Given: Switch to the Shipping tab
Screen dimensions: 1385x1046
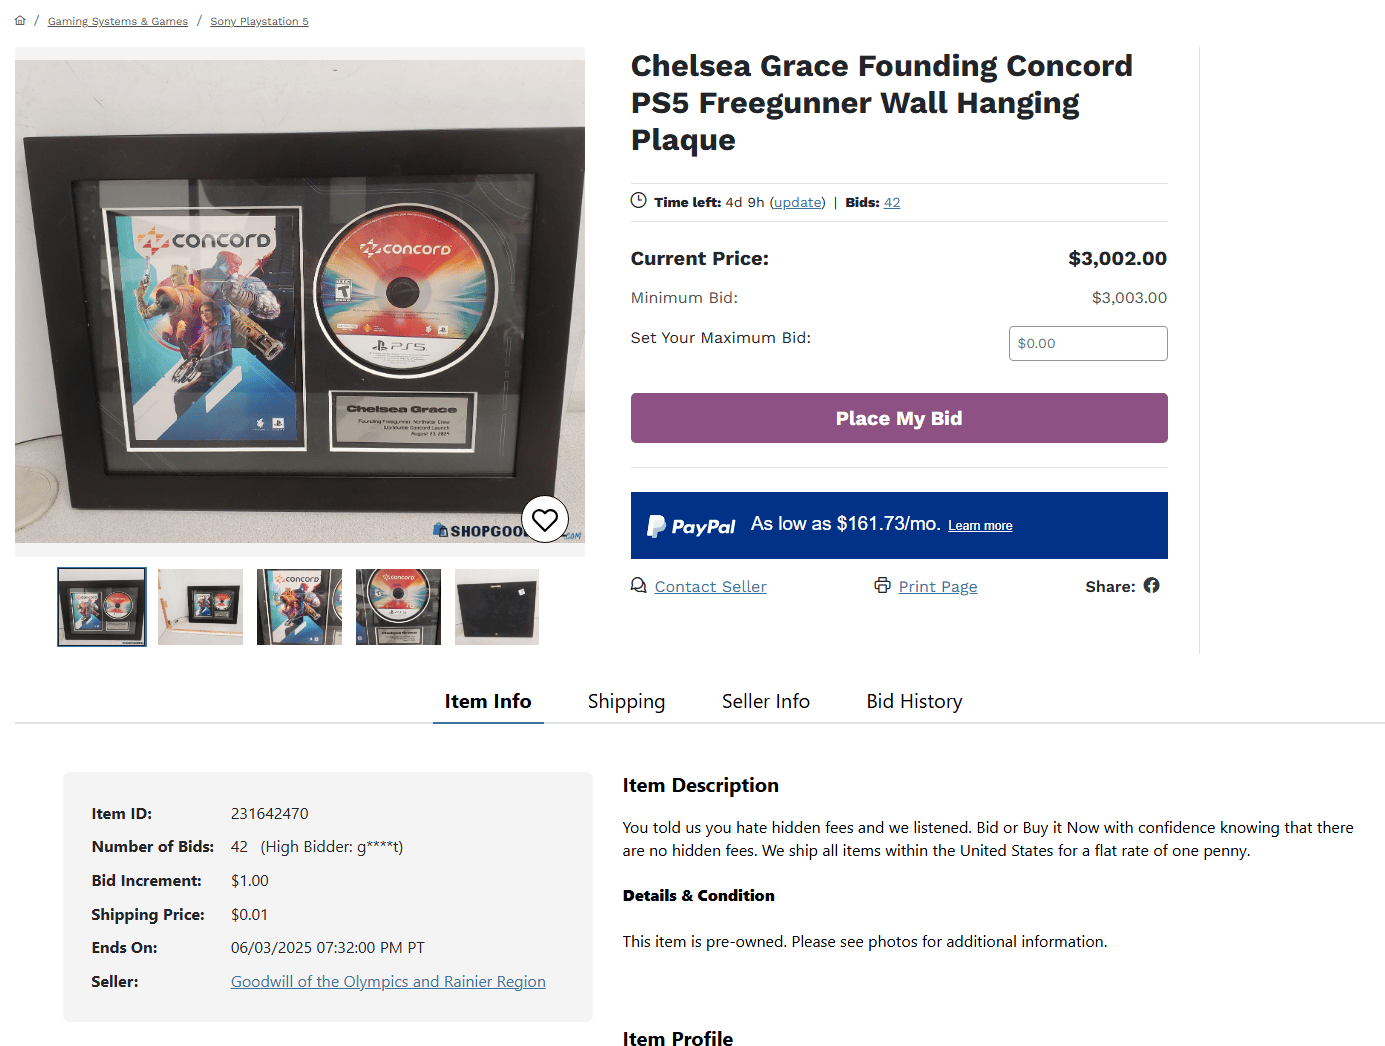Looking at the screenshot, I should pyautogui.click(x=626, y=701).
